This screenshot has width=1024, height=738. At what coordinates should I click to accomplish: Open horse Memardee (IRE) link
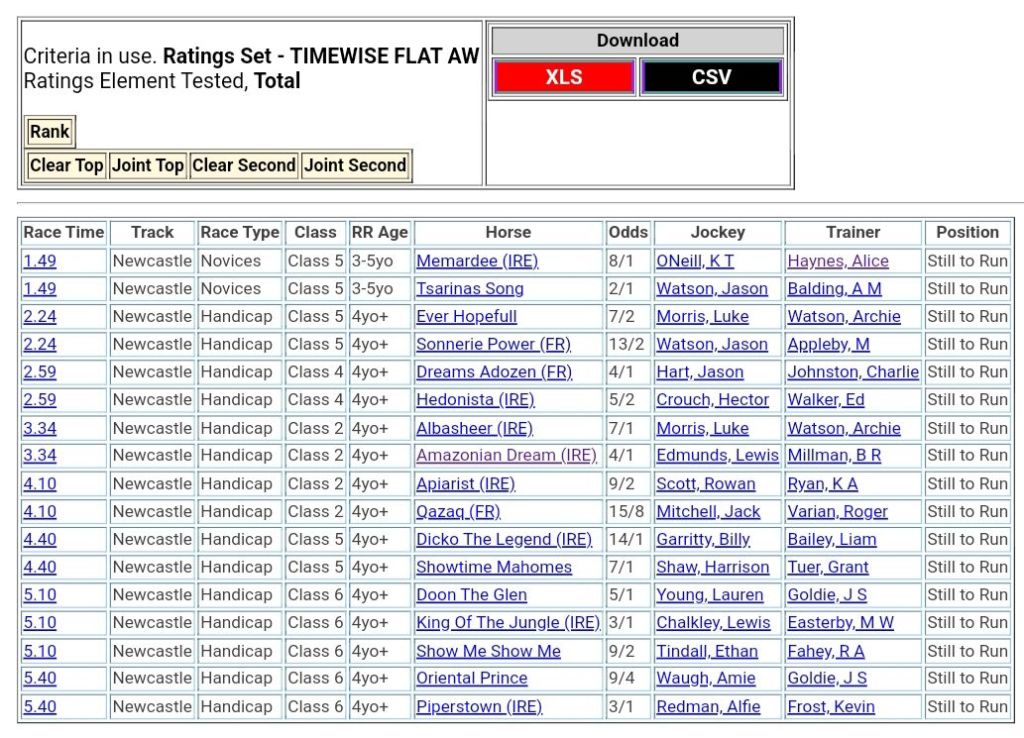point(477,261)
